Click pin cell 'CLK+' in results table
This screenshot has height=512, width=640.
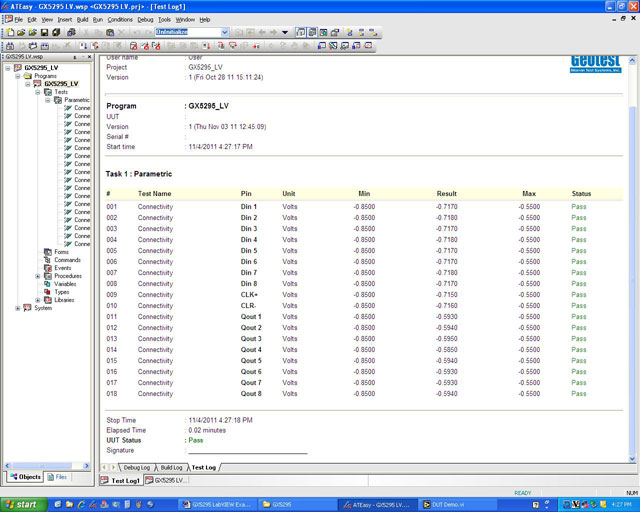[x=249, y=295]
